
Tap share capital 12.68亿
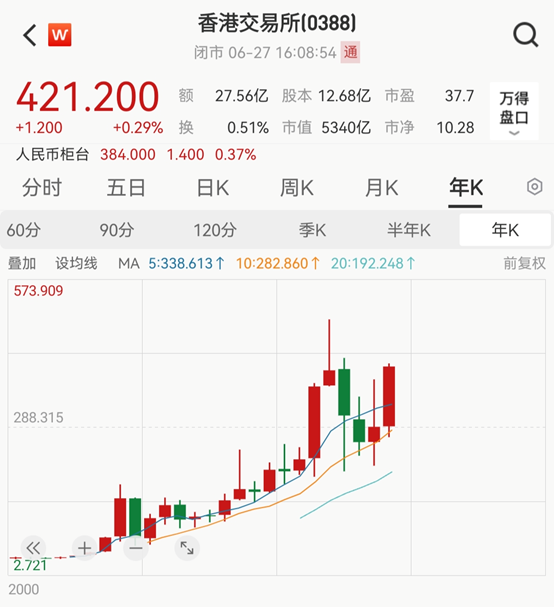pyautogui.click(x=345, y=96)
